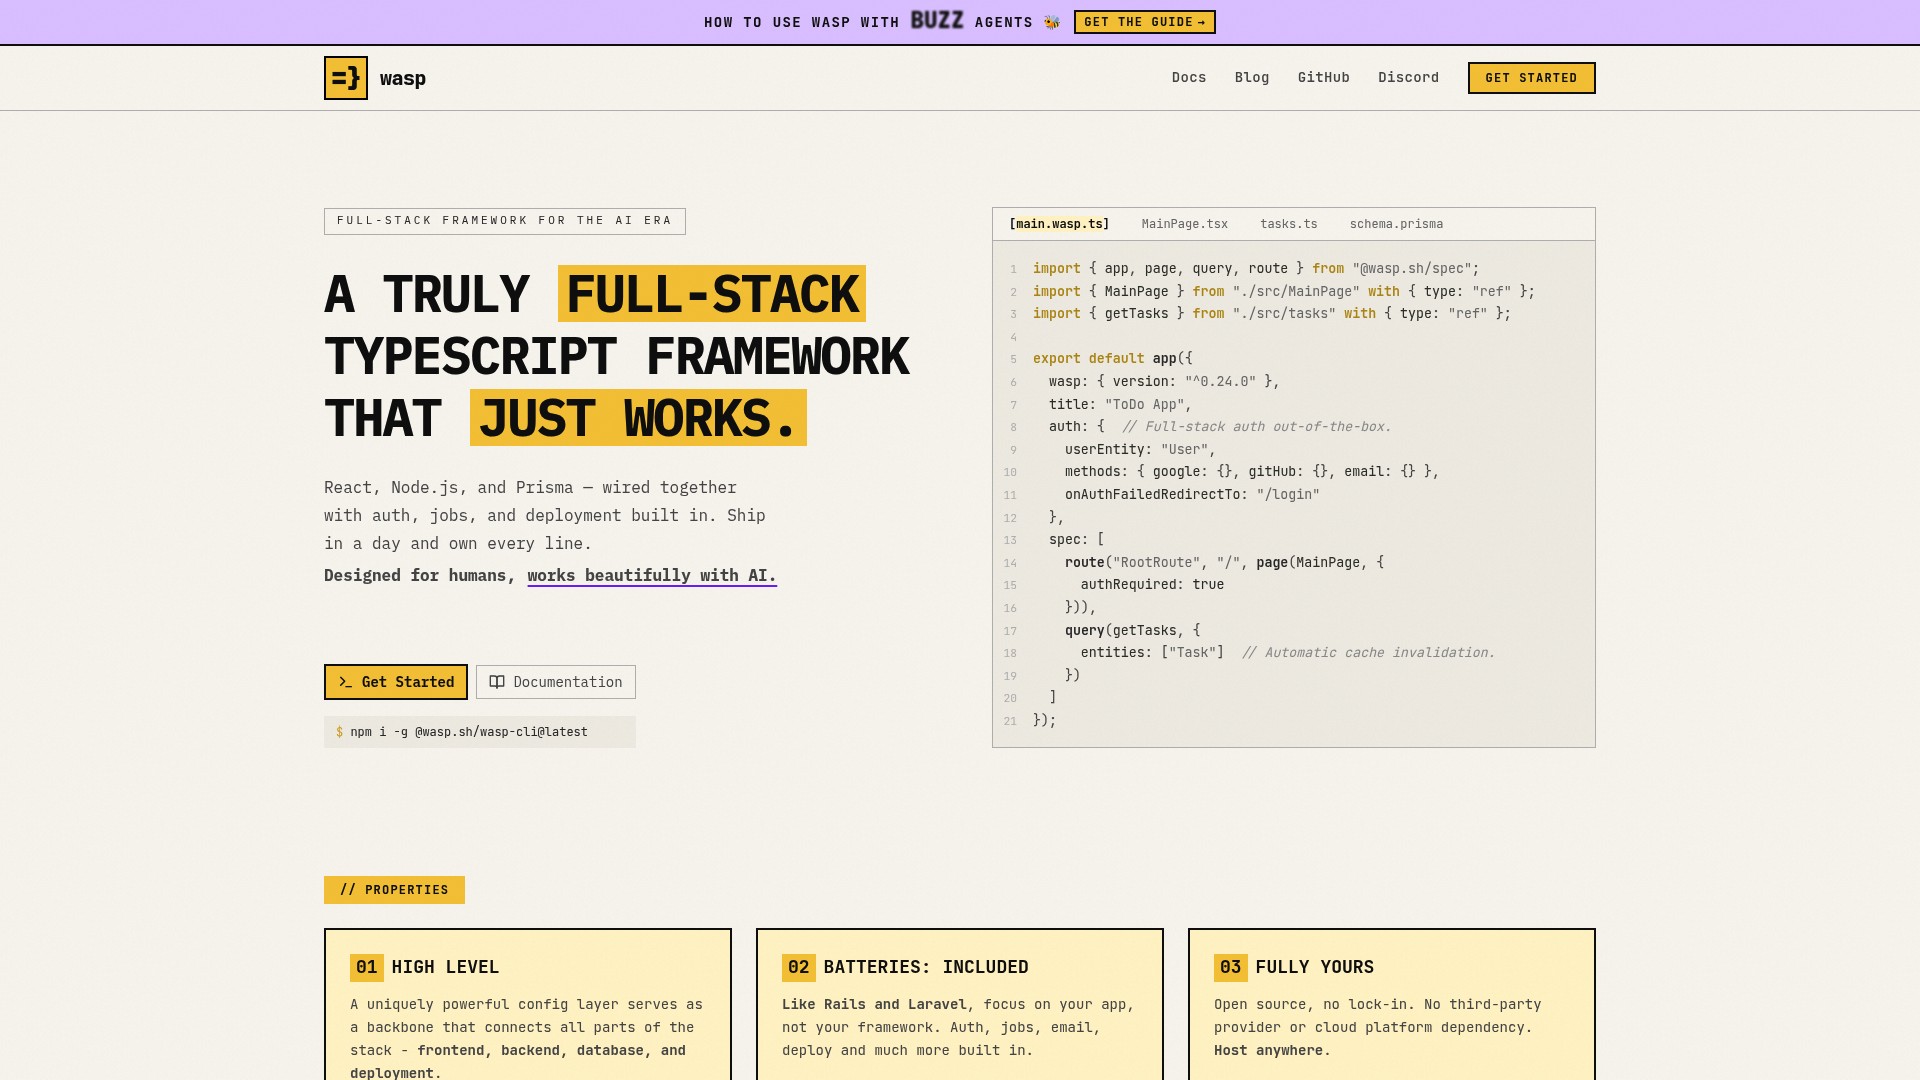Click "Designed for humans," text
Viewport: 1920px width, 1080px height.
[x=420, y=576]
